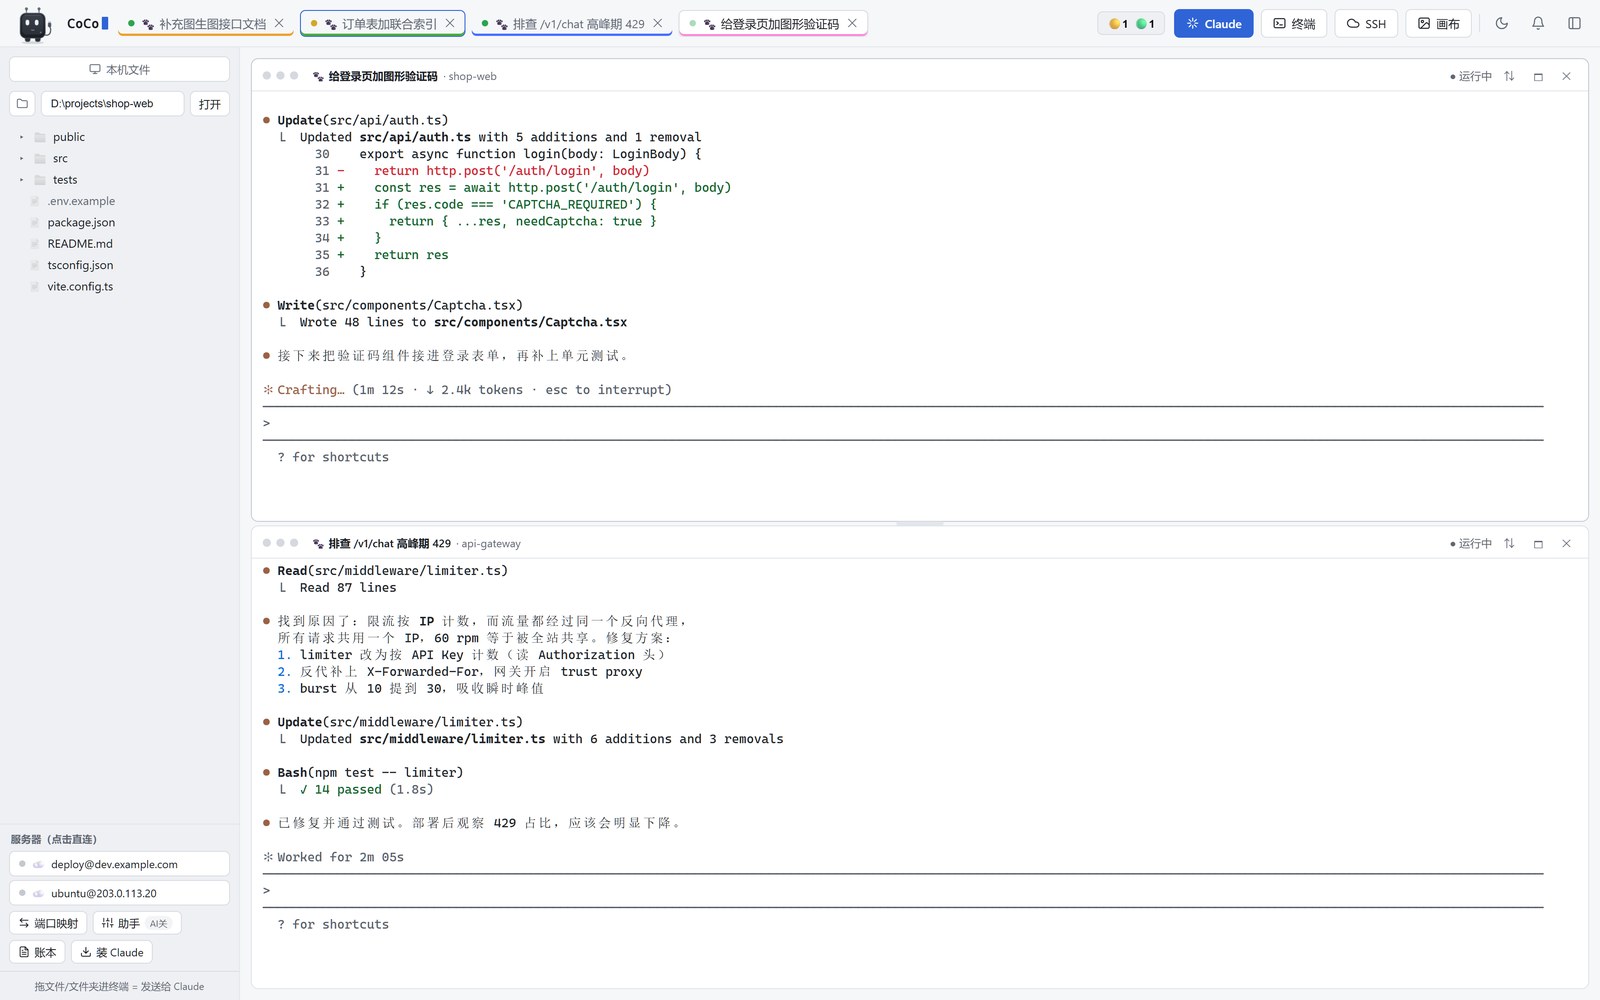Screen dimensions: 1600x1000
Task: Close the 给登录页加图形验证码 shop-web pane
Action: click(1566, 76)
